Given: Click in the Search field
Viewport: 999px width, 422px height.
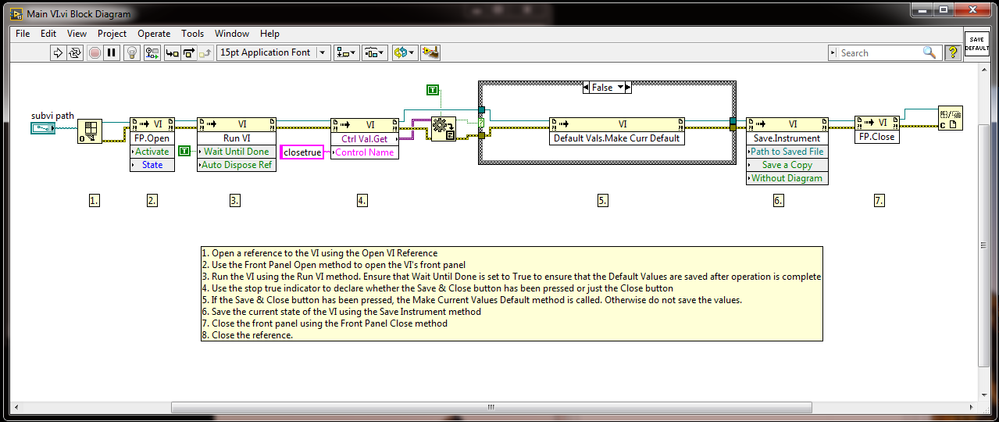Looking at the screenshot, I should tap(878, 52).
